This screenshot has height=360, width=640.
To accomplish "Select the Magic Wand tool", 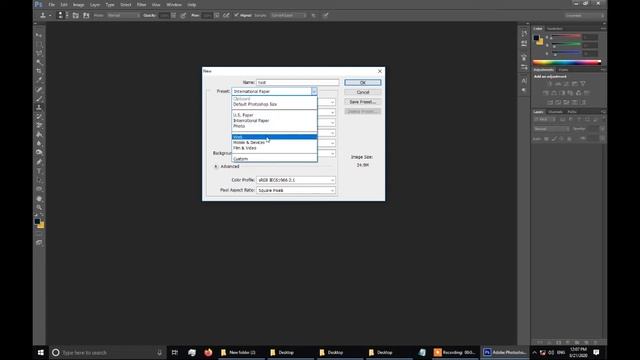I will [39, 62].
